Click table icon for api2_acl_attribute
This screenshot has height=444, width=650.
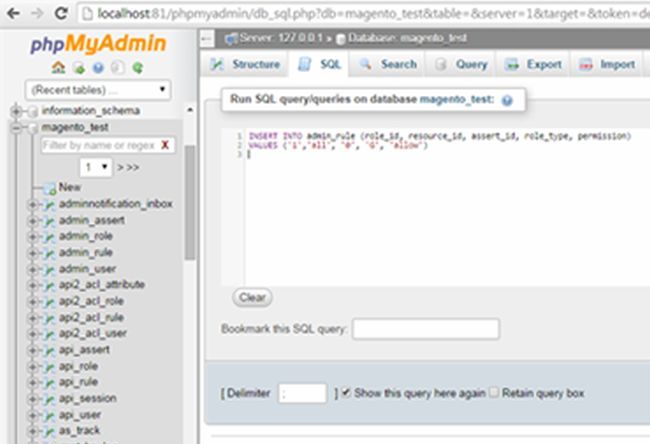(x=49, y=285)
